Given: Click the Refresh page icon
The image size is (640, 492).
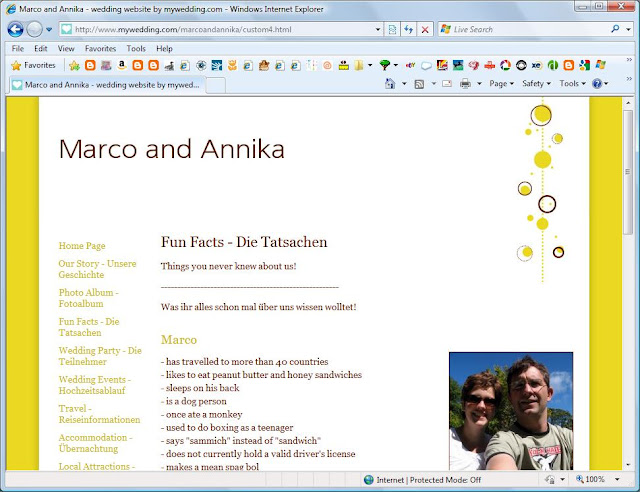Looking at the screenshot, I should pyautogui.click(x=409, y=29).
